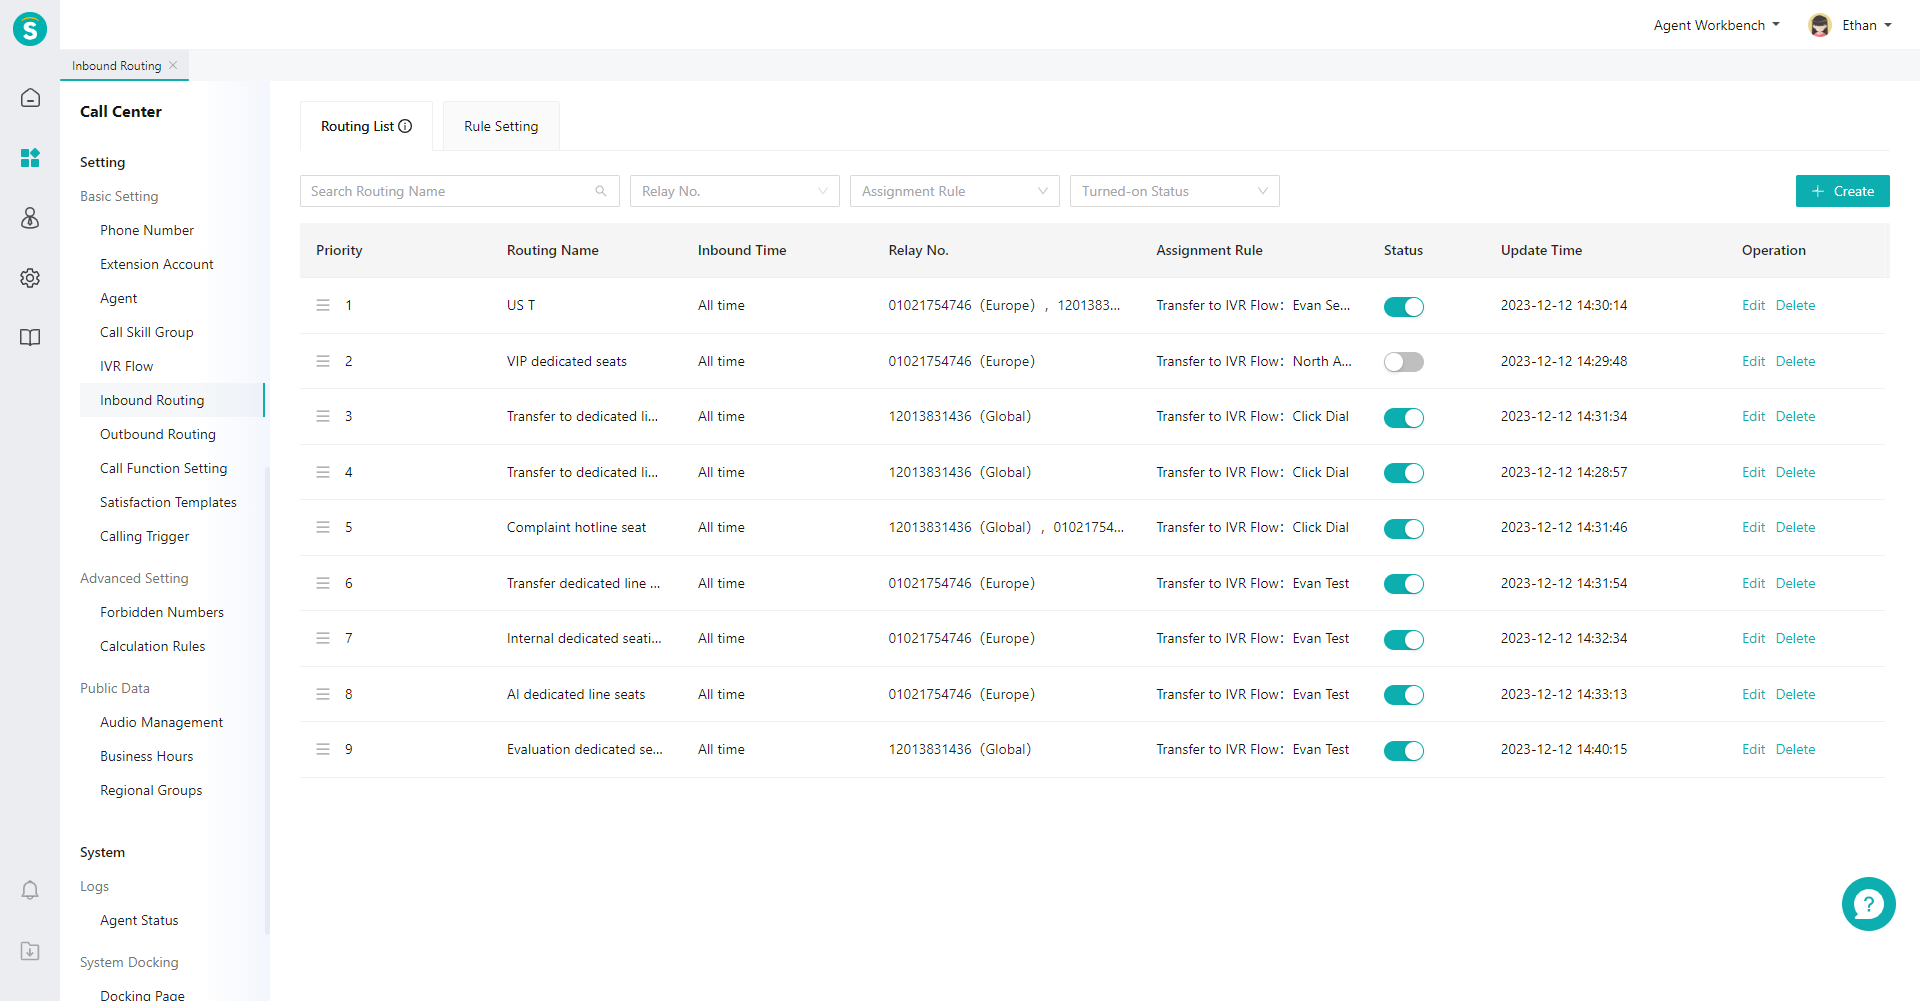Delete the VIP dedicated seats routing

click(x=1795, y=361)
